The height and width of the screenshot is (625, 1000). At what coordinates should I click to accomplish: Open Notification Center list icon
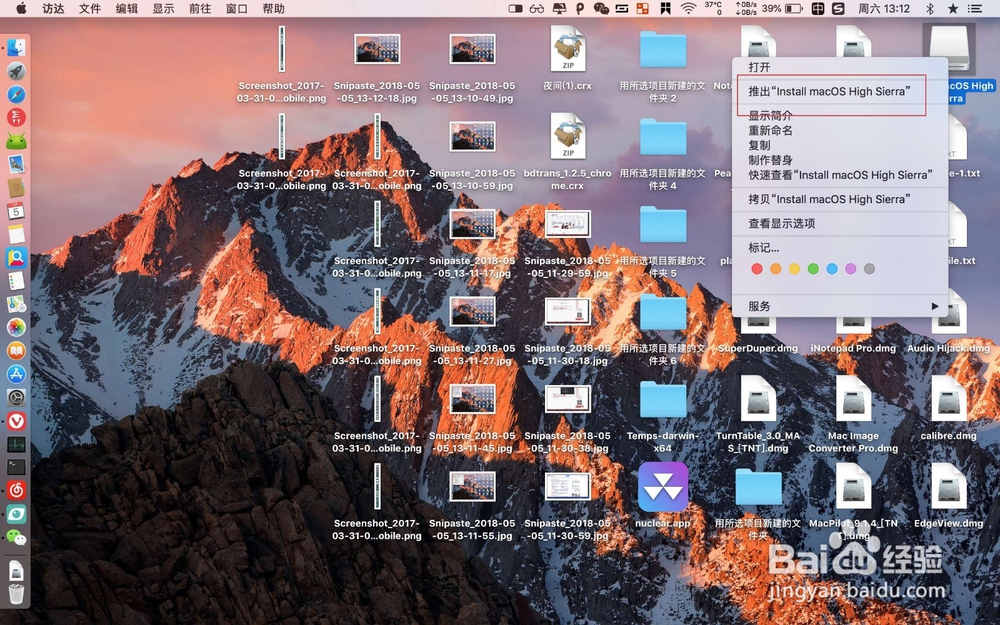tap(974, 8)
